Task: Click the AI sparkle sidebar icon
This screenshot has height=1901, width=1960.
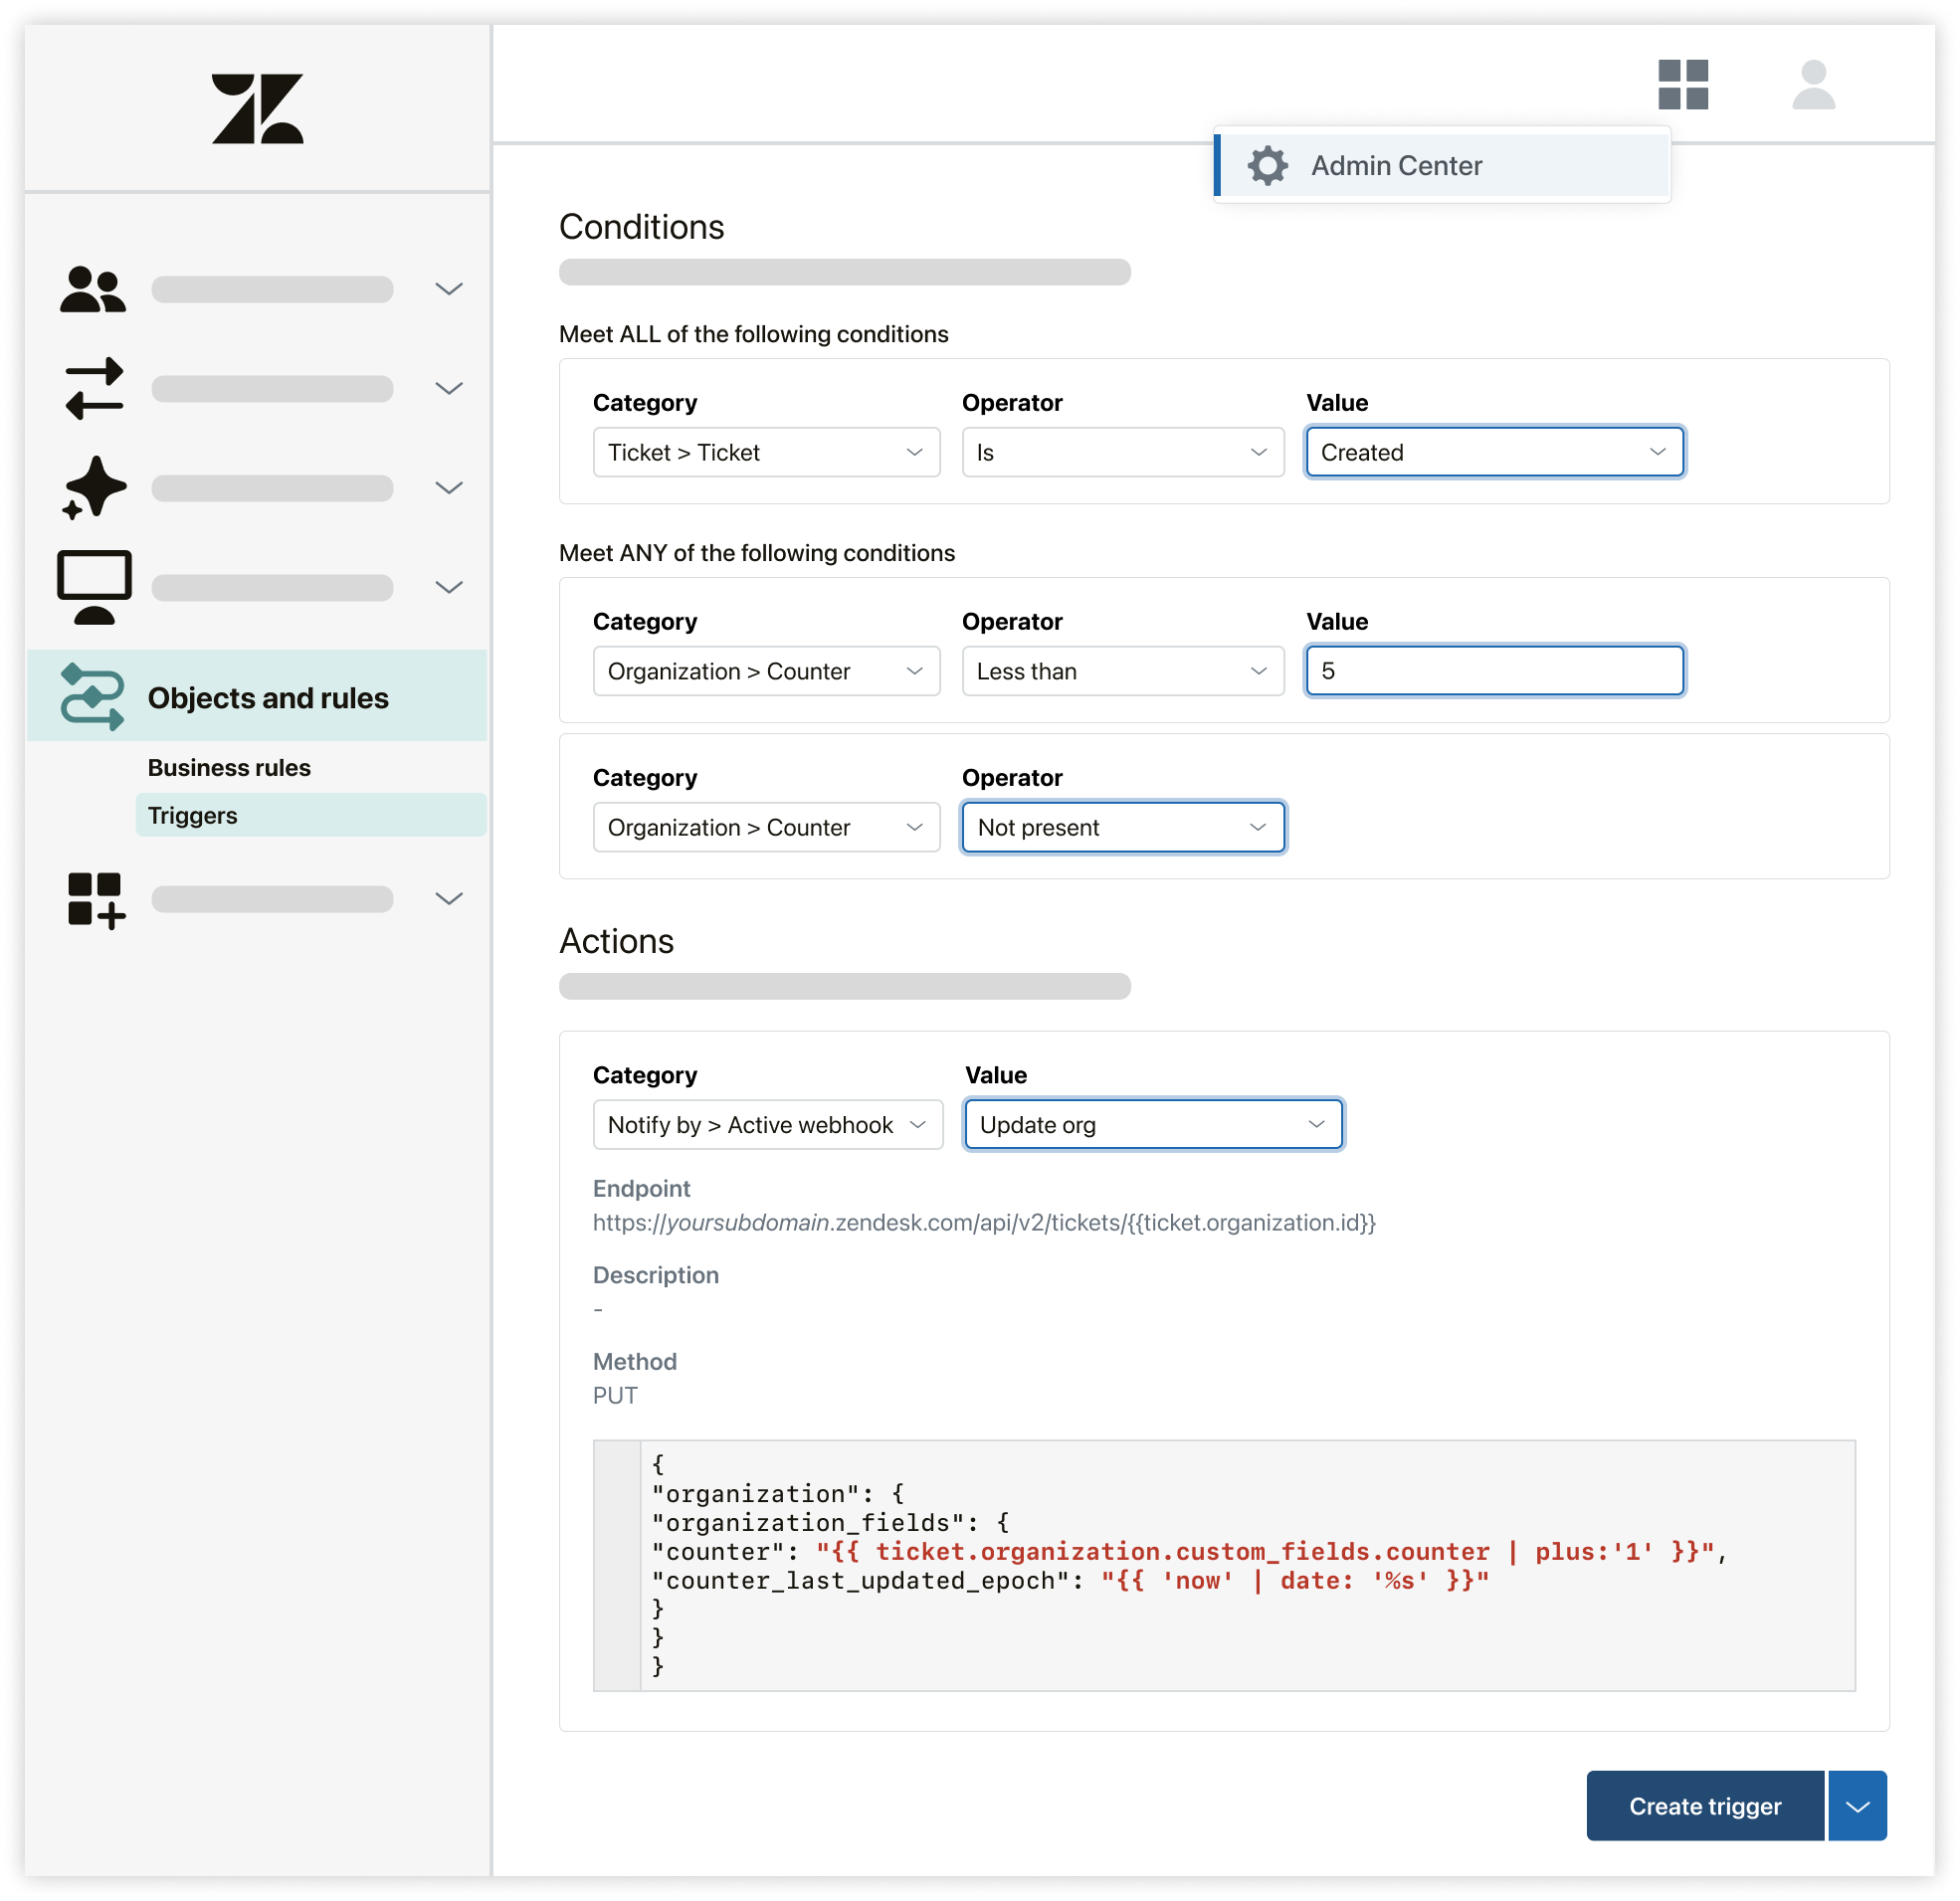Action: 94,488
